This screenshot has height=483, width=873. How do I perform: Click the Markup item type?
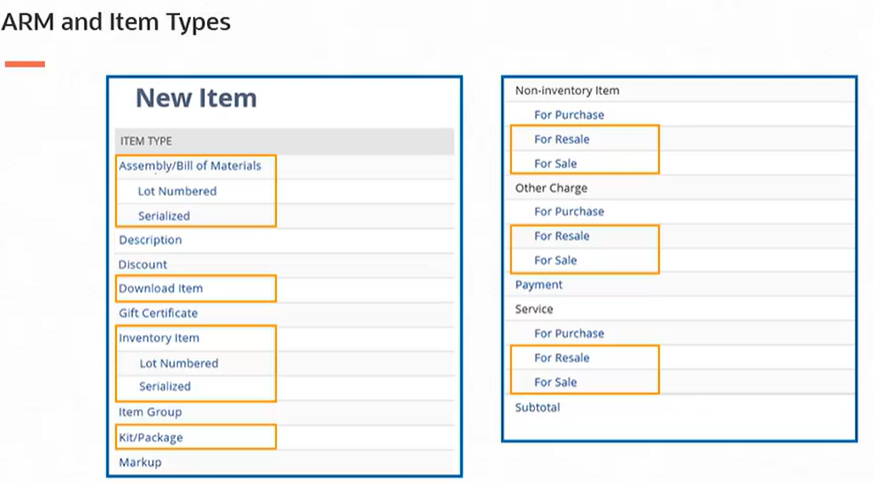pos(140,462)
